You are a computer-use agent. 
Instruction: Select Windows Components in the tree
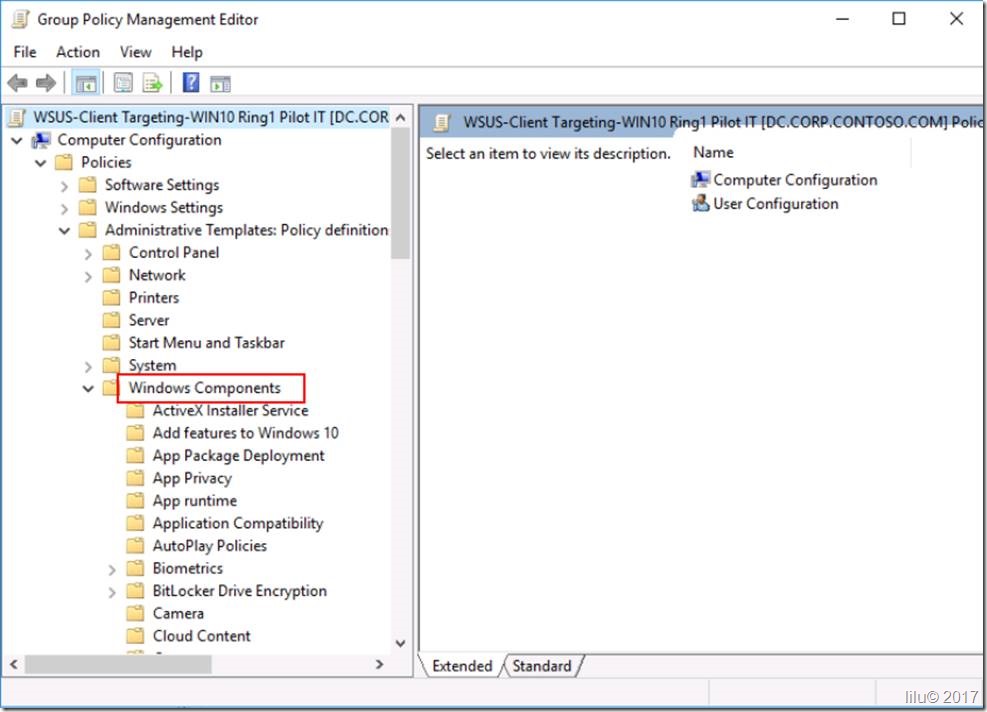[x=205, y=388]
